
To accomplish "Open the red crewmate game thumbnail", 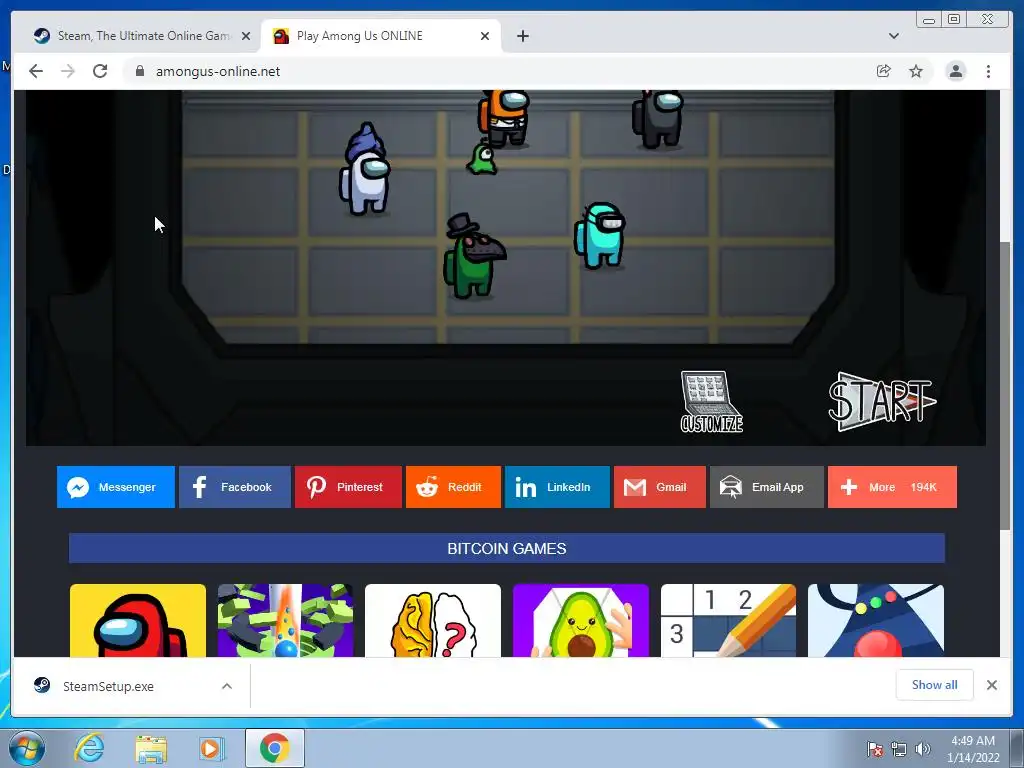I will coord(138,620).
